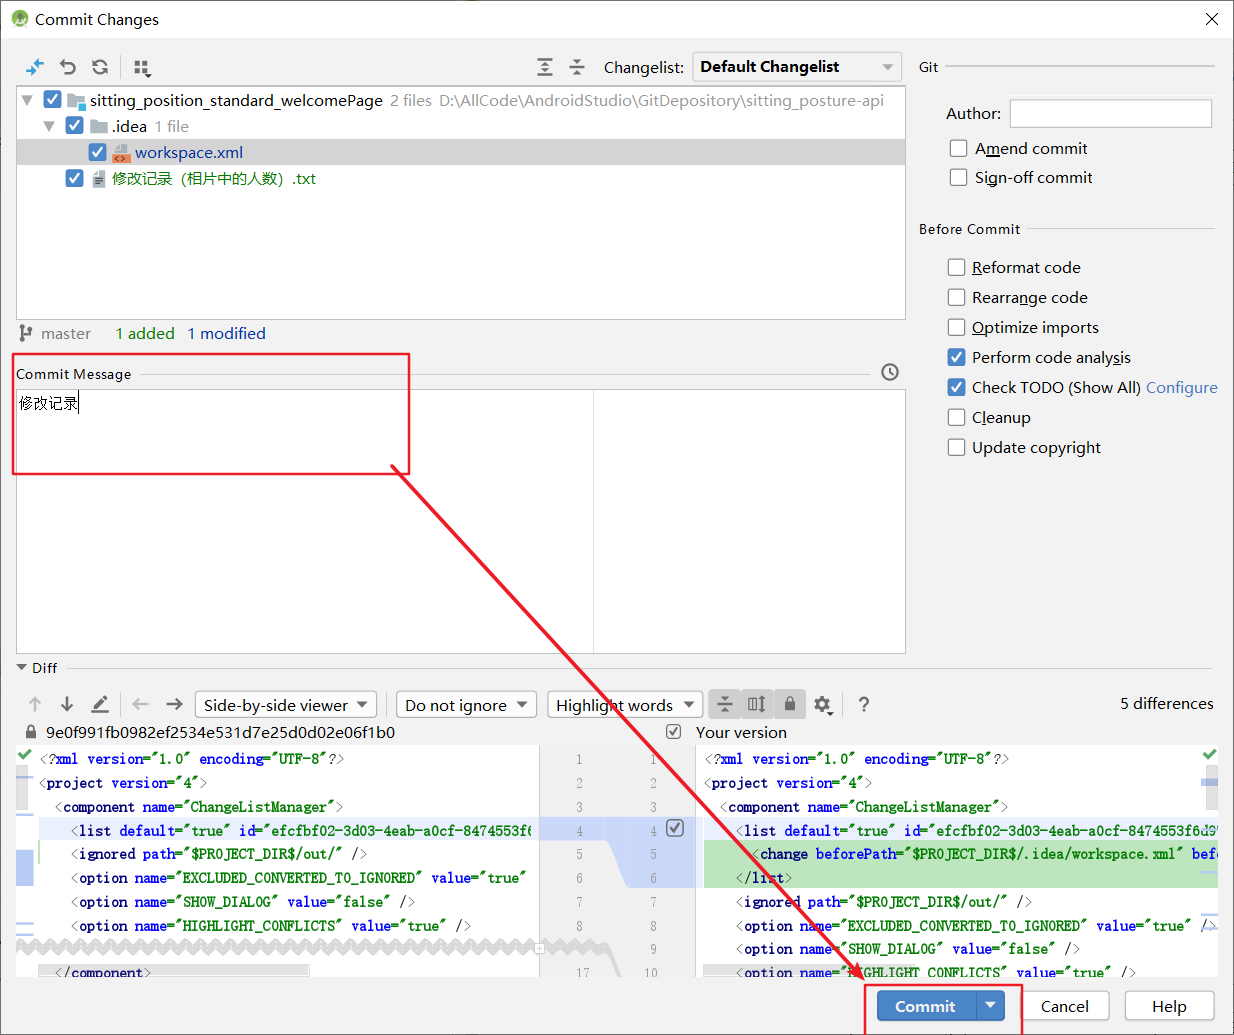Enable Optimize imports checkbox
The height and width of the screenshot is (1035, 1234).
[957, 327]
